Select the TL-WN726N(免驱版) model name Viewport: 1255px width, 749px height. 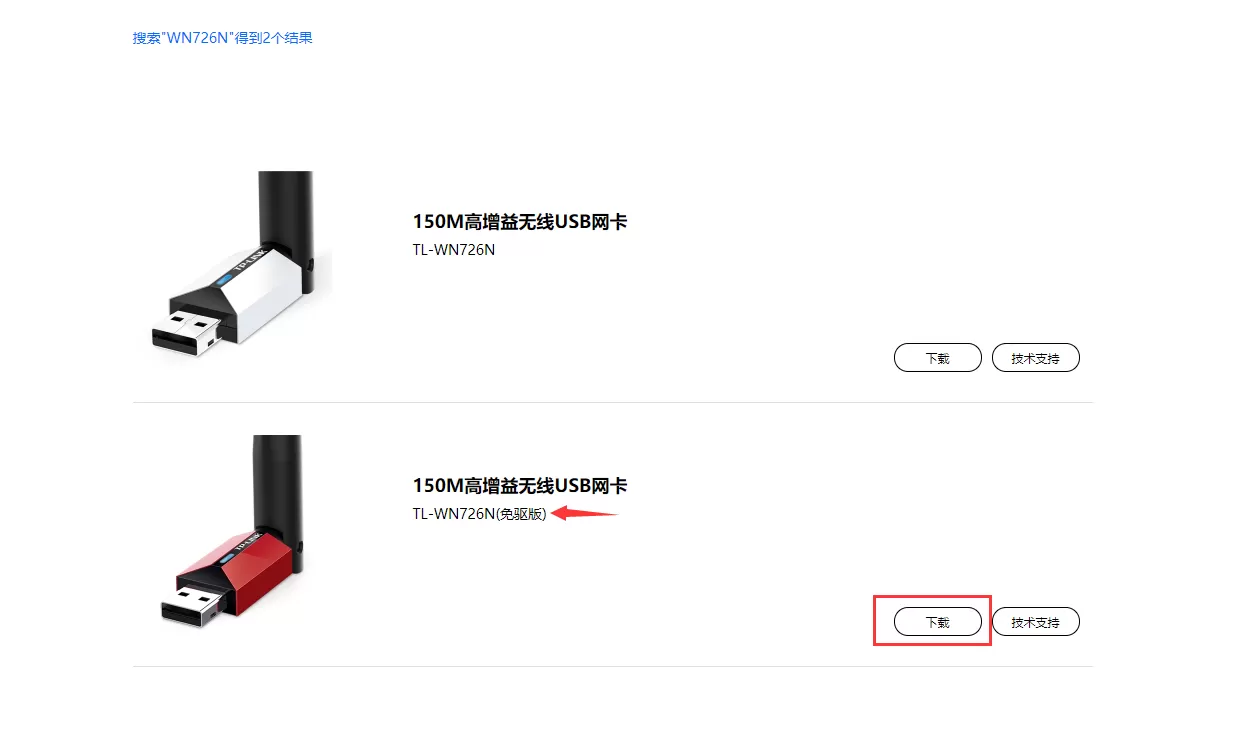tap(480, 514)
